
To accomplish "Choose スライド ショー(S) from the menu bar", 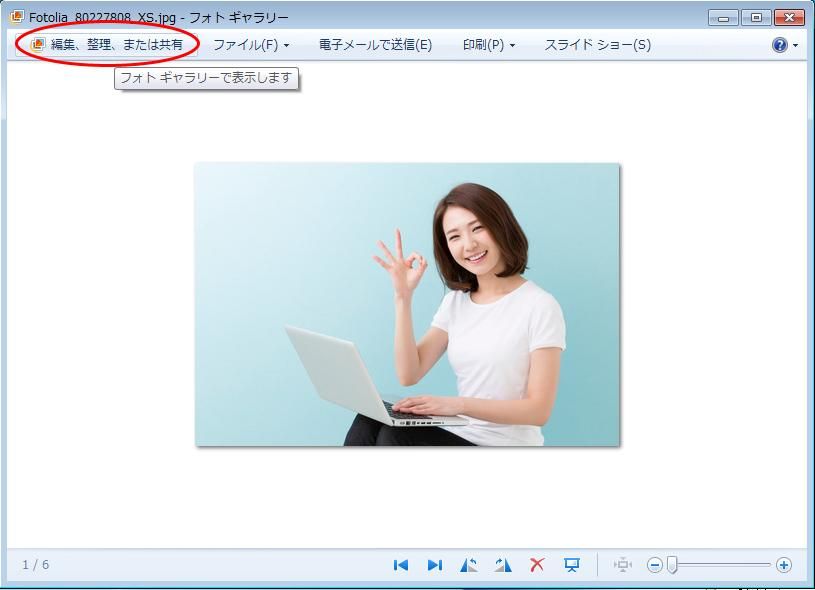I will tap(597, 44).
